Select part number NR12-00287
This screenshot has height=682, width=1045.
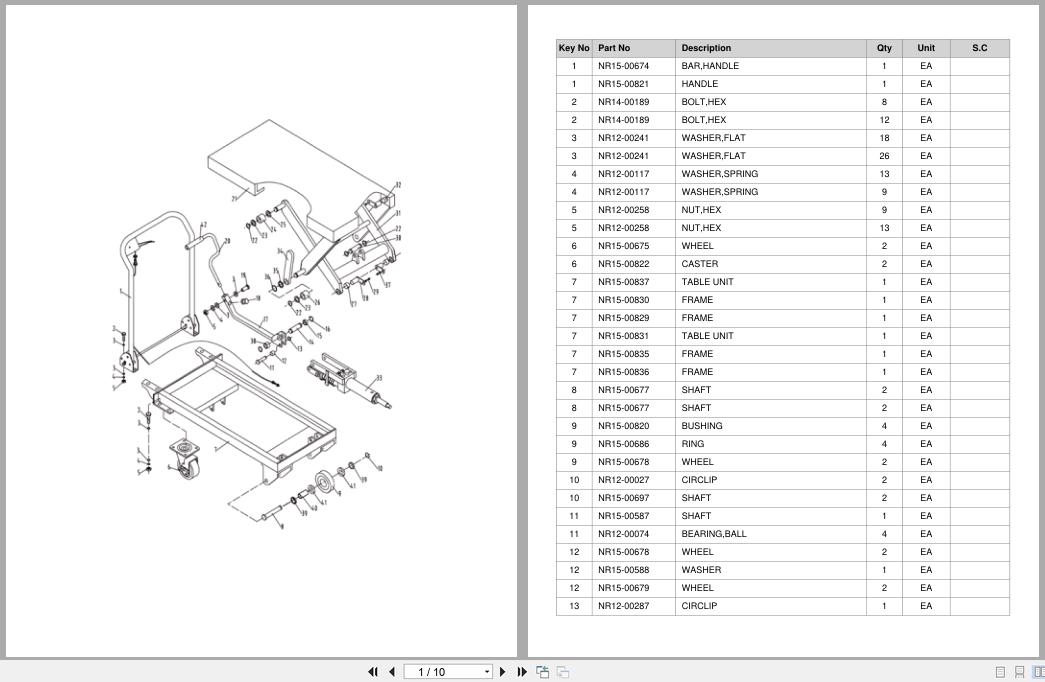tap(623, 606)
